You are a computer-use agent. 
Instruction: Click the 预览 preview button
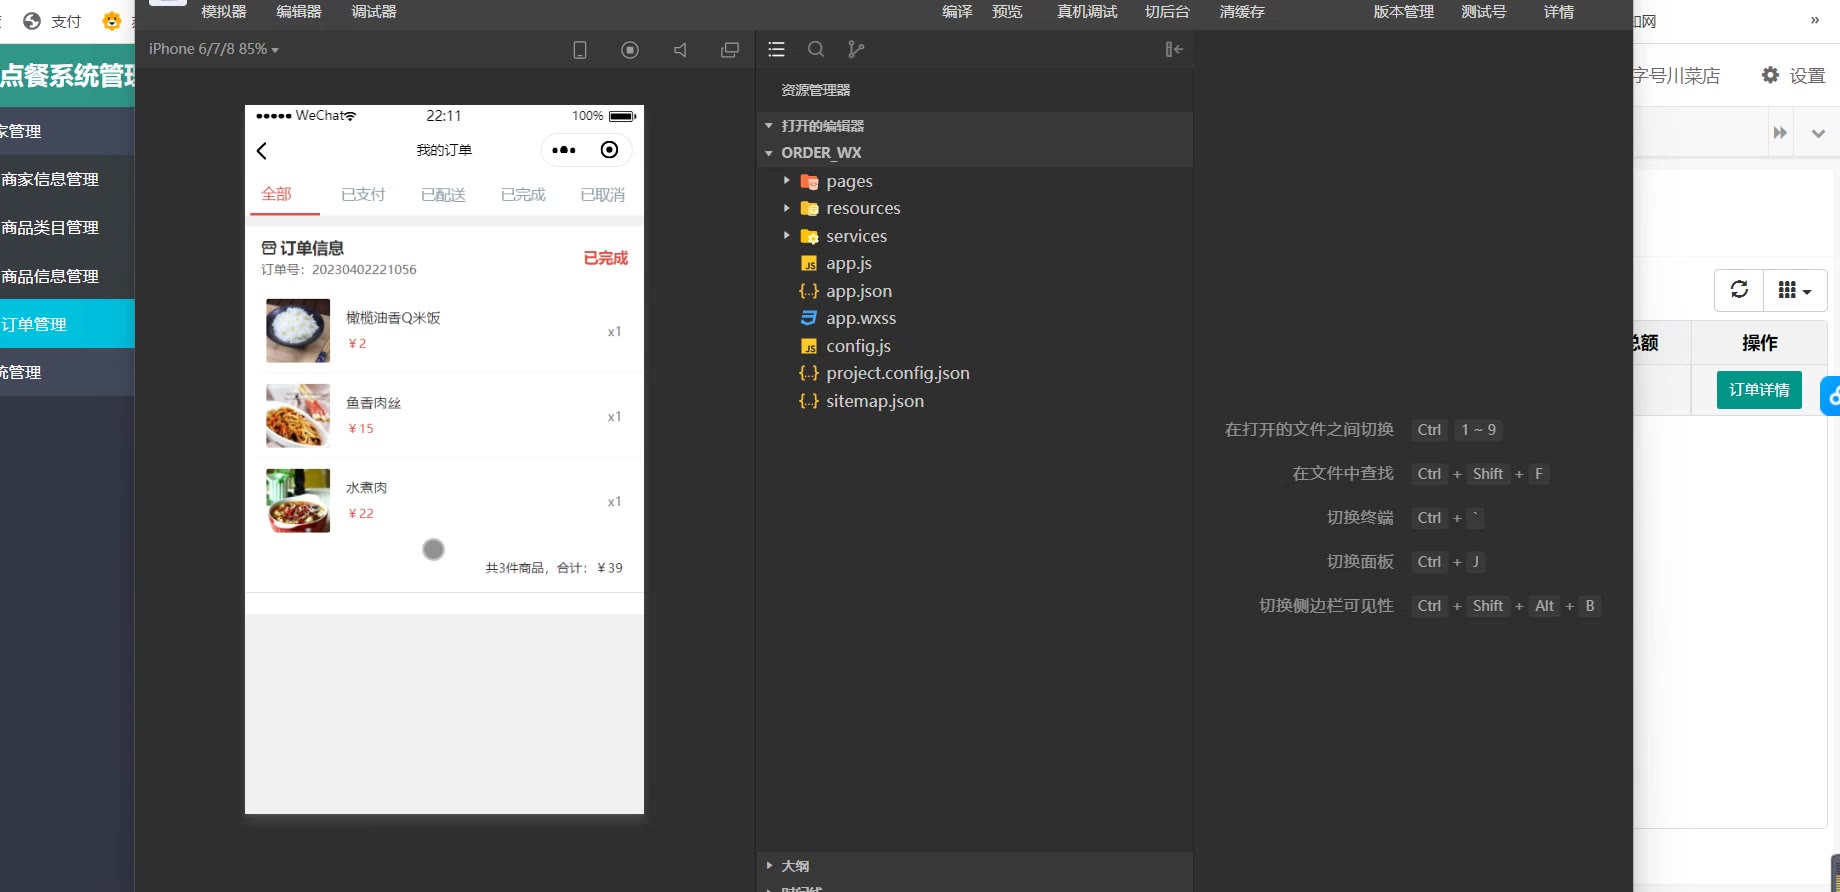pyautogui.click(x=1007, y=11)
